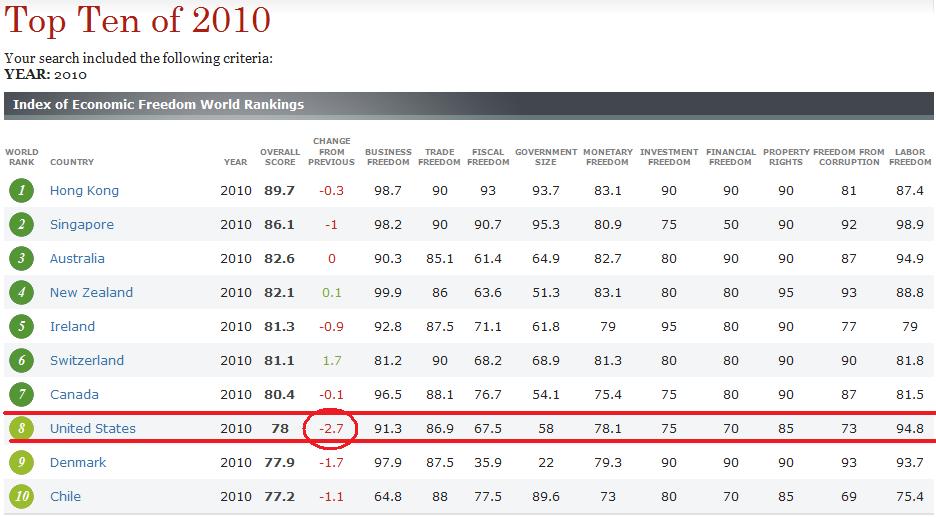Image resolution: width=936 pixels, height=517 pixels.
Task: Click Ireland's investment freedom value 95
Action: tap(669, 327)
